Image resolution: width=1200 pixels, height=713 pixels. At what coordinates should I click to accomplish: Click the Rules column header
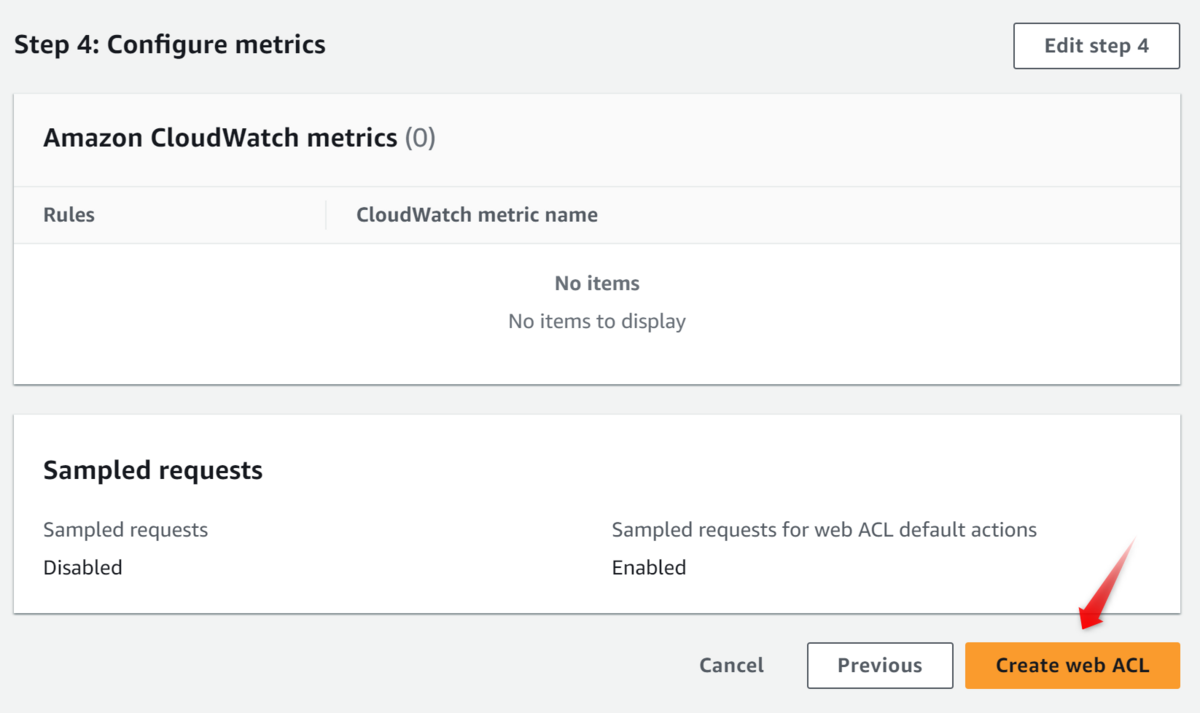point(69,215)
